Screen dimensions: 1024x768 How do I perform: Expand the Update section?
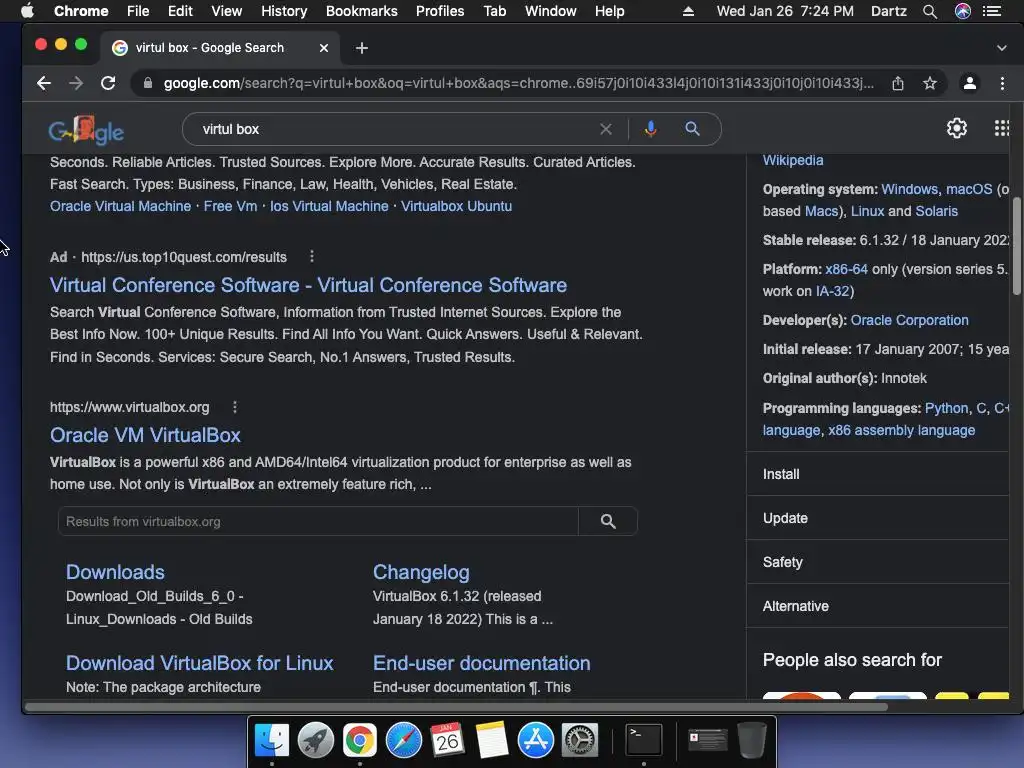(878, 518)
